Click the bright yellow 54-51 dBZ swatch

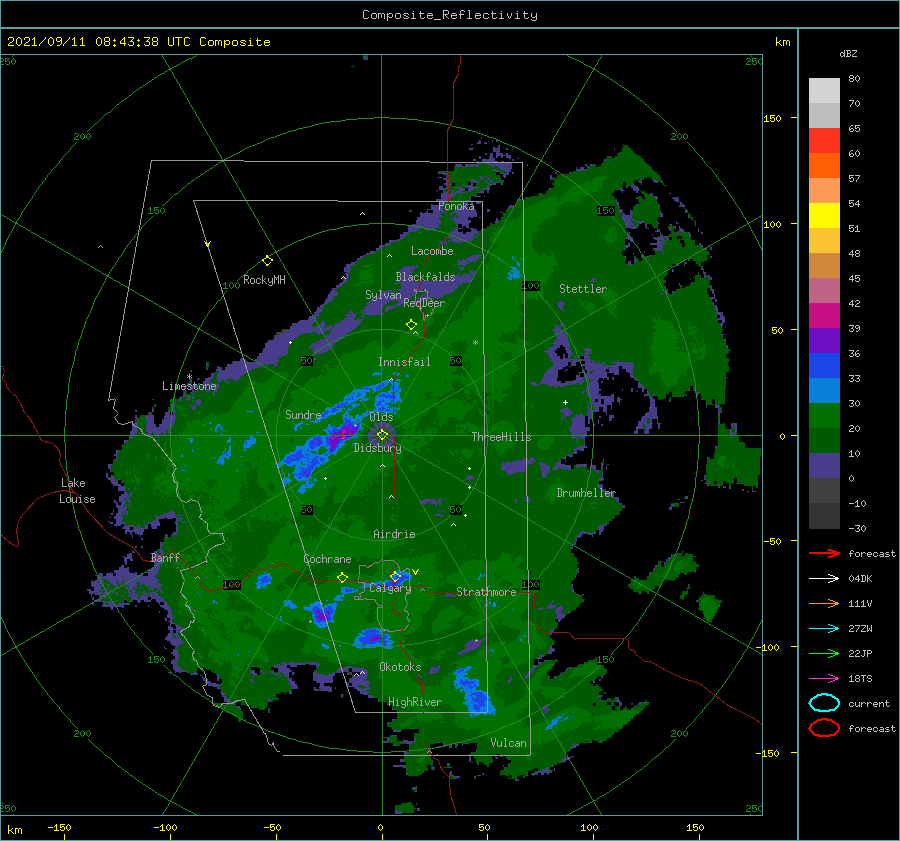(x=824, y=215)
